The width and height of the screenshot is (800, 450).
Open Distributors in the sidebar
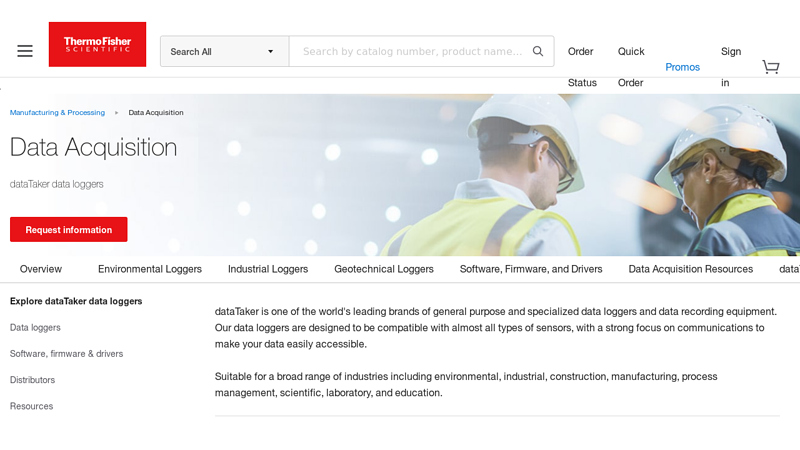point(32,380)
